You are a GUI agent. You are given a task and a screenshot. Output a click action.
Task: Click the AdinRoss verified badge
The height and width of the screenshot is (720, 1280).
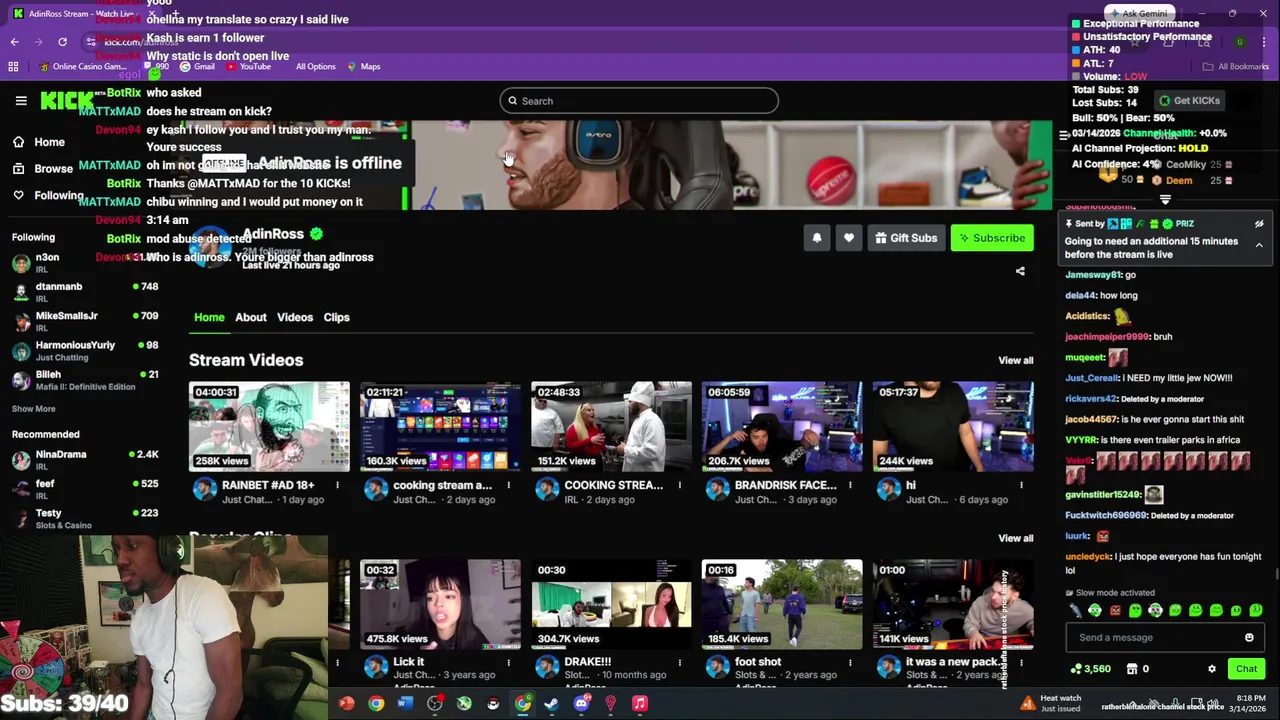316,234
